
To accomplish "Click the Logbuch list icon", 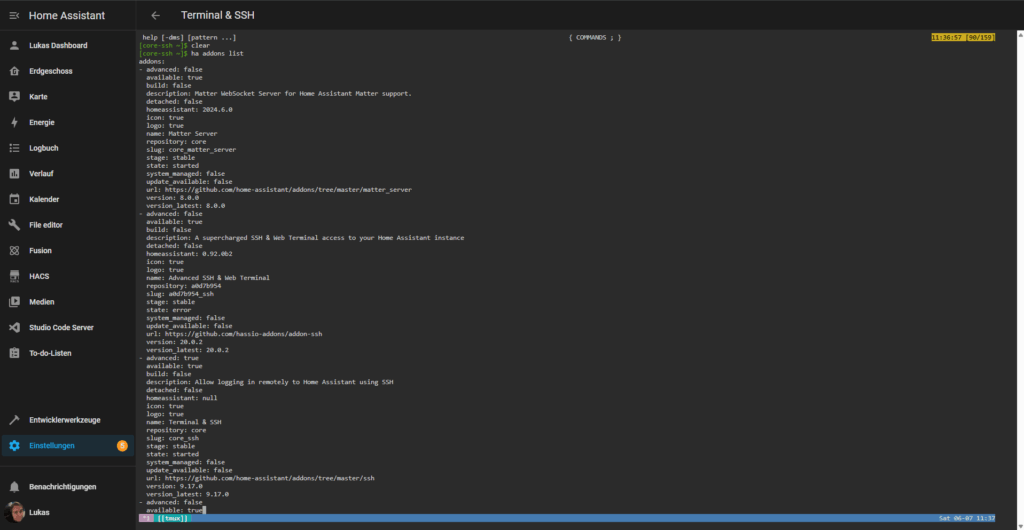I will click(14, 148).
